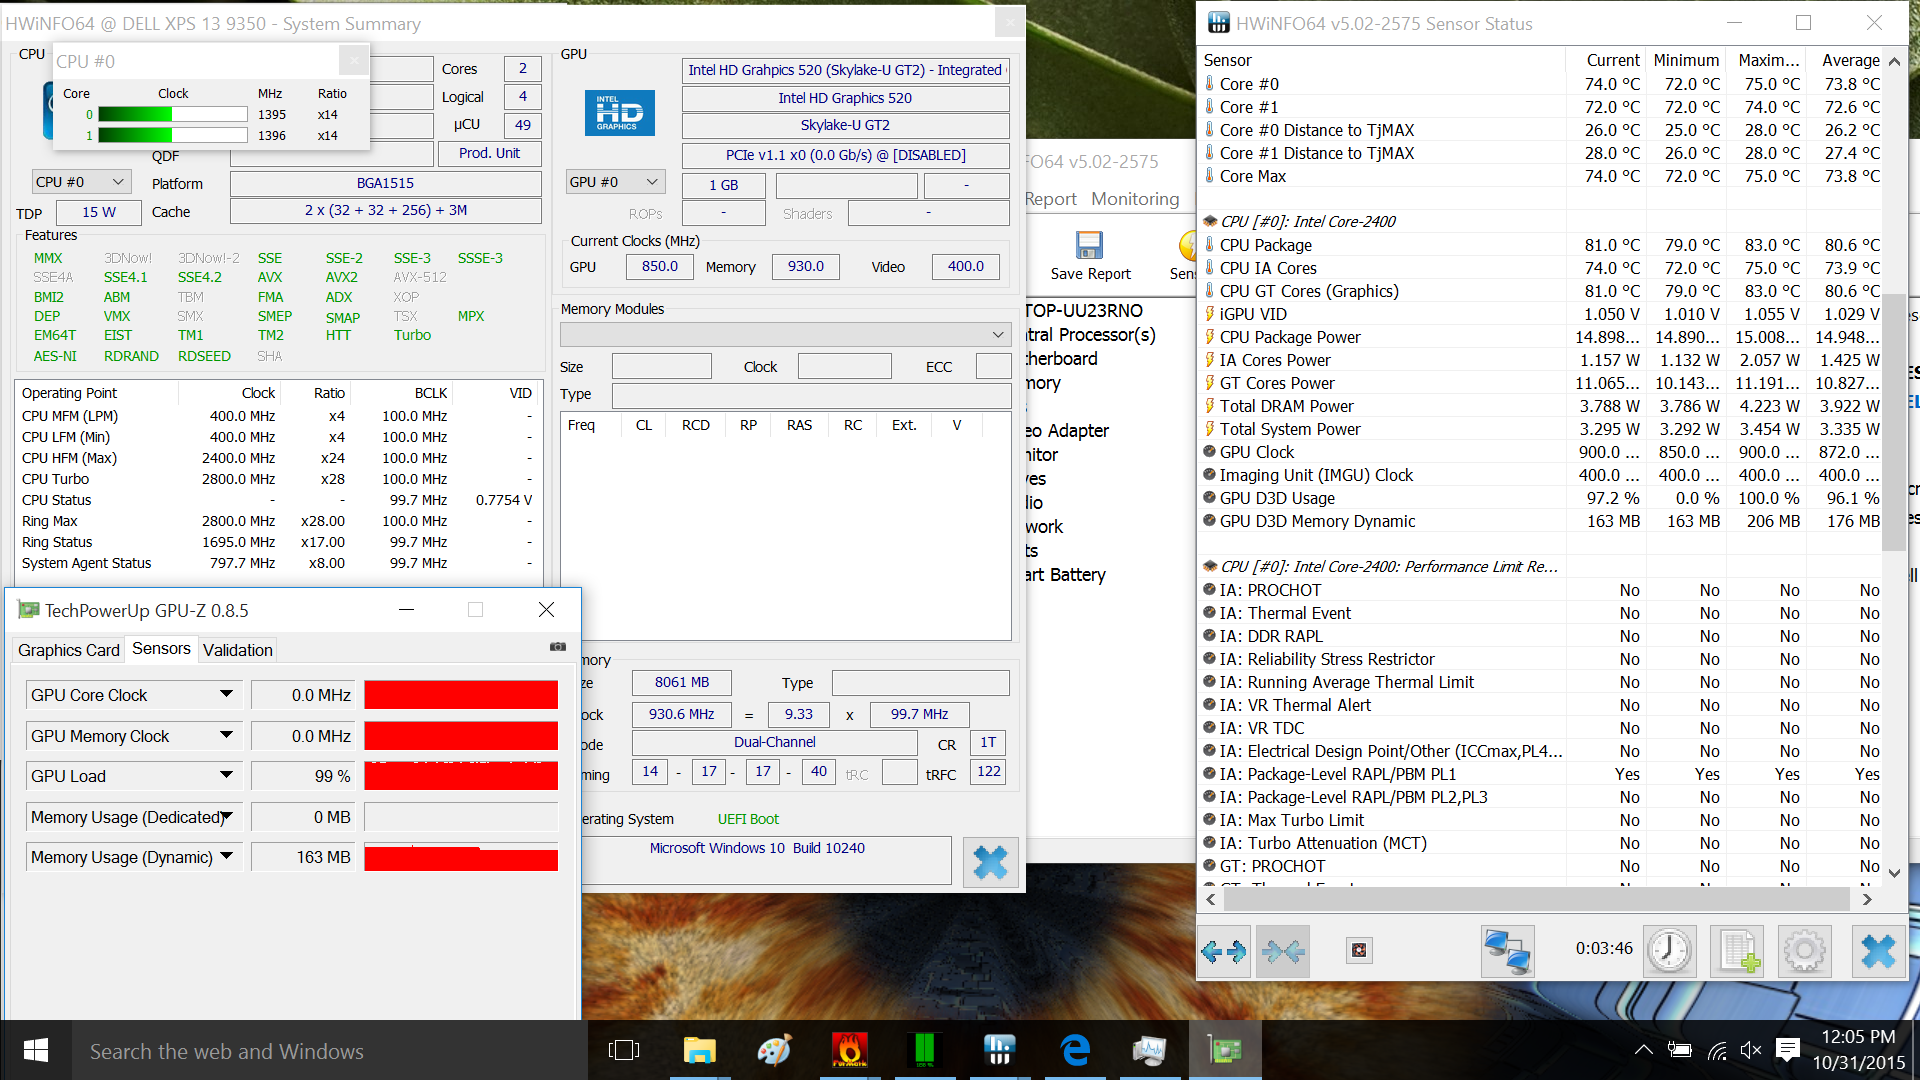Click Save Report floppy disk icon

pyautogui.click(x=1089, y=246)
